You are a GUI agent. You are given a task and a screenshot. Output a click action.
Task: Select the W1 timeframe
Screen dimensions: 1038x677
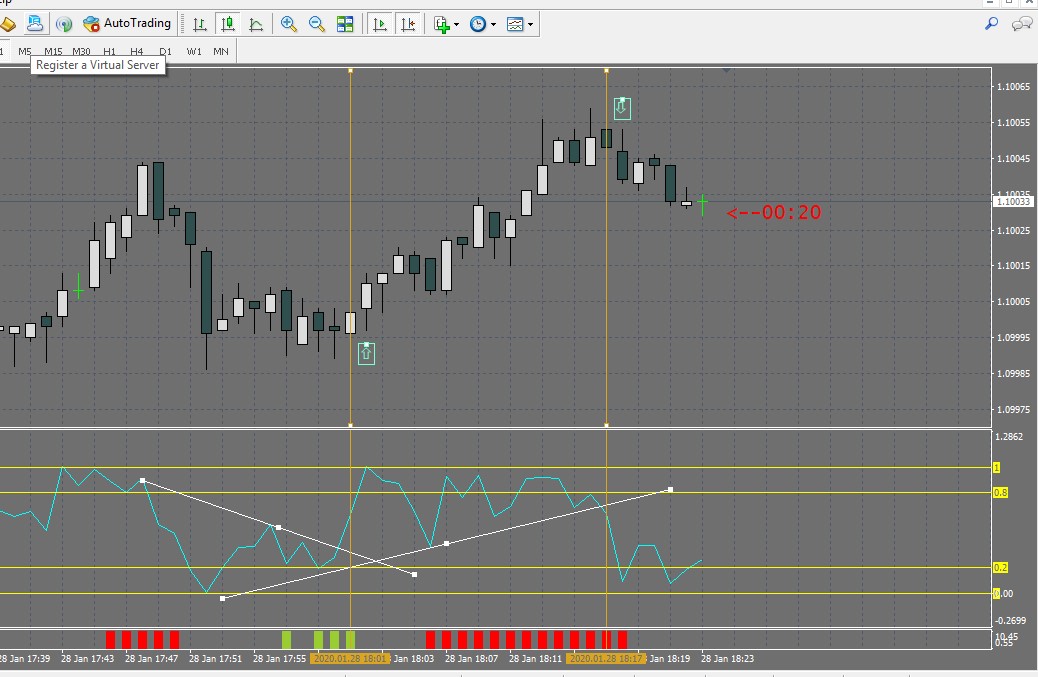(x=193, y=51)
